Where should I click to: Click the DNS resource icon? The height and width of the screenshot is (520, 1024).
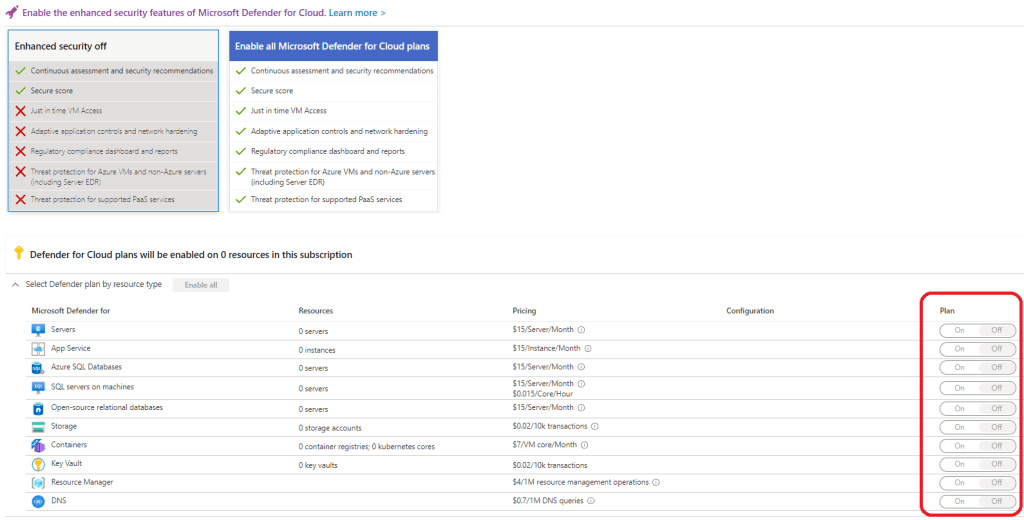click(38, 501)
